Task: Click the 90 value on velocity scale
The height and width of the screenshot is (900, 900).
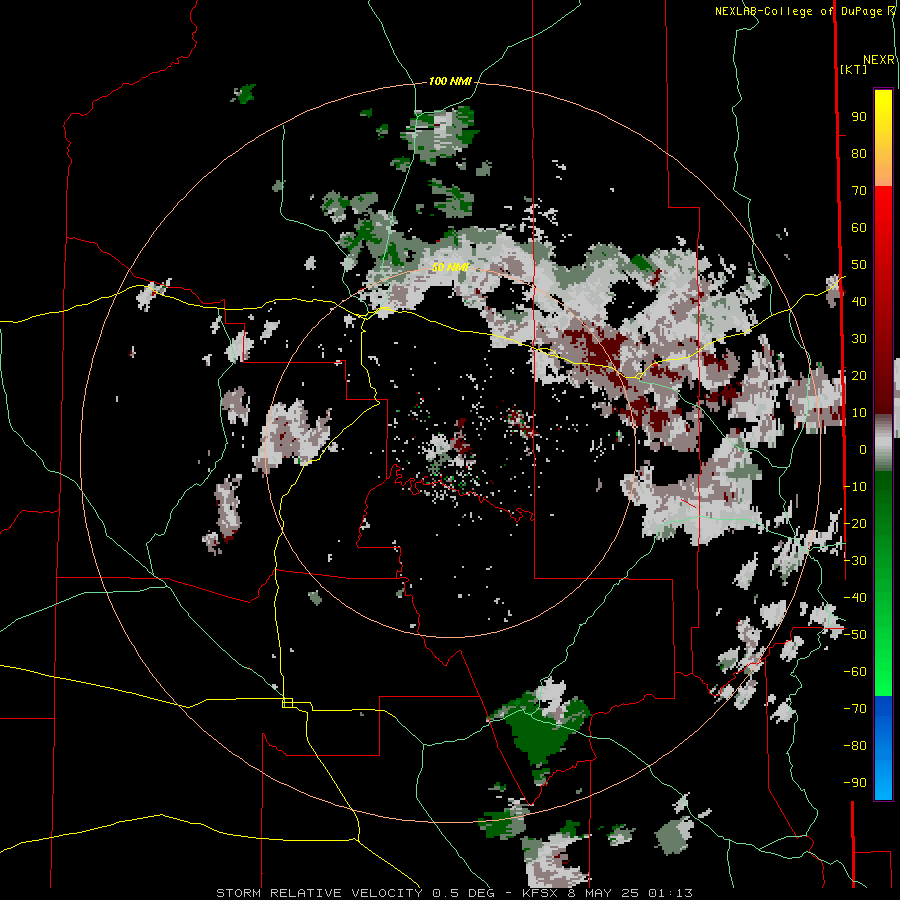Action: [859, 117]
